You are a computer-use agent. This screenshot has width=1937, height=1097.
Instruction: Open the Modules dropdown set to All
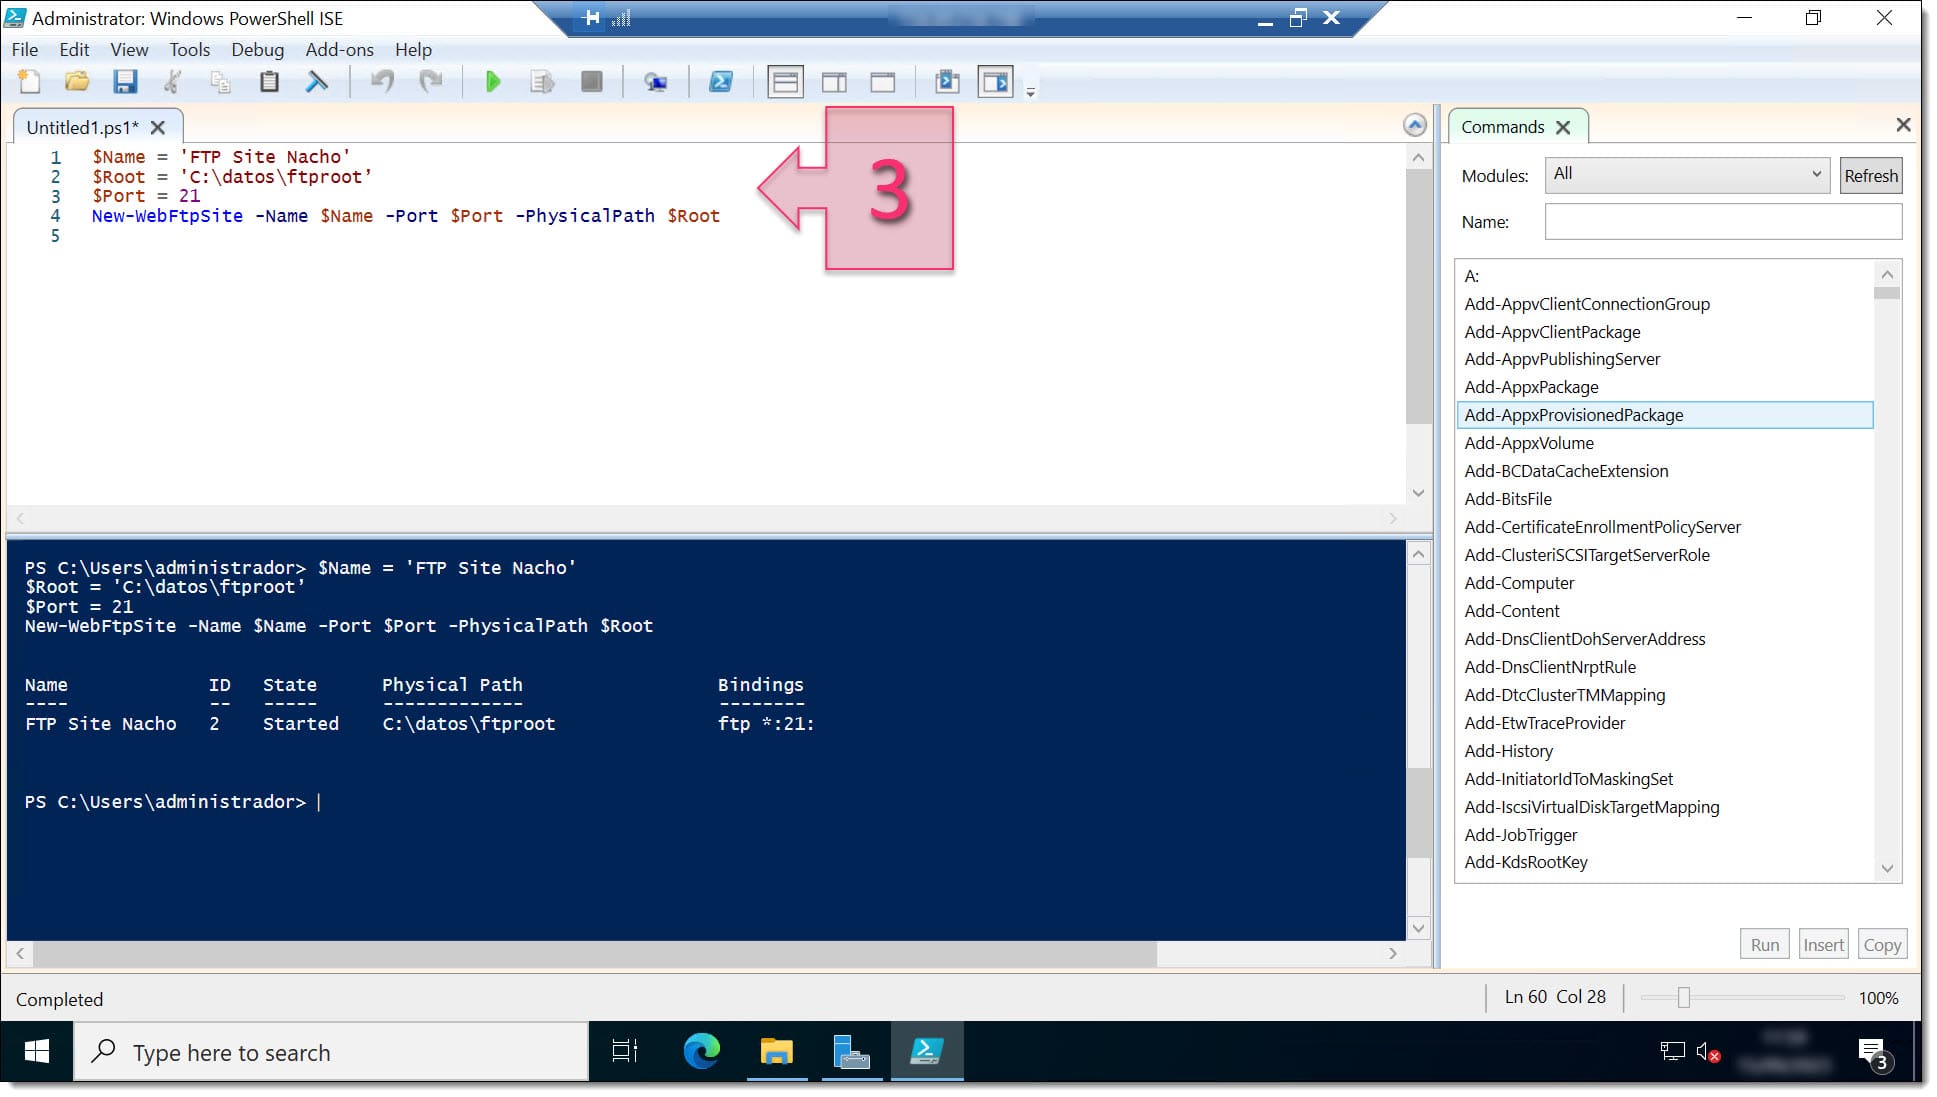(1687, 175)
